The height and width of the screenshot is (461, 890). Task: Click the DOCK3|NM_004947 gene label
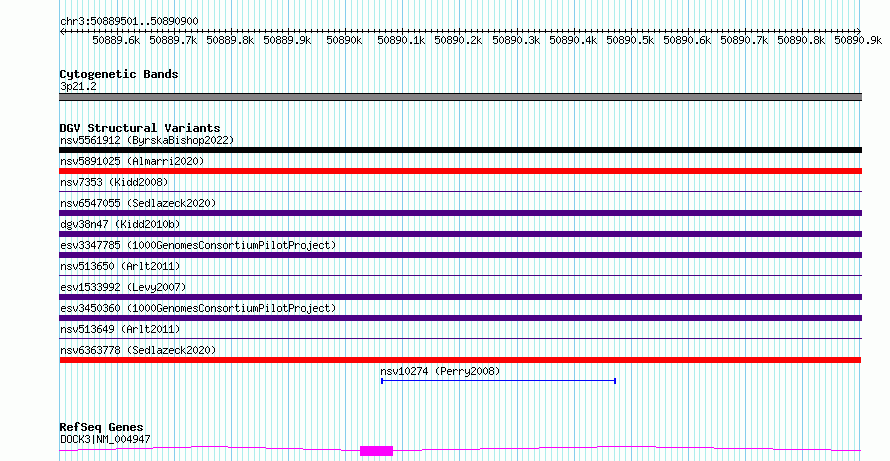pos(106,439)
